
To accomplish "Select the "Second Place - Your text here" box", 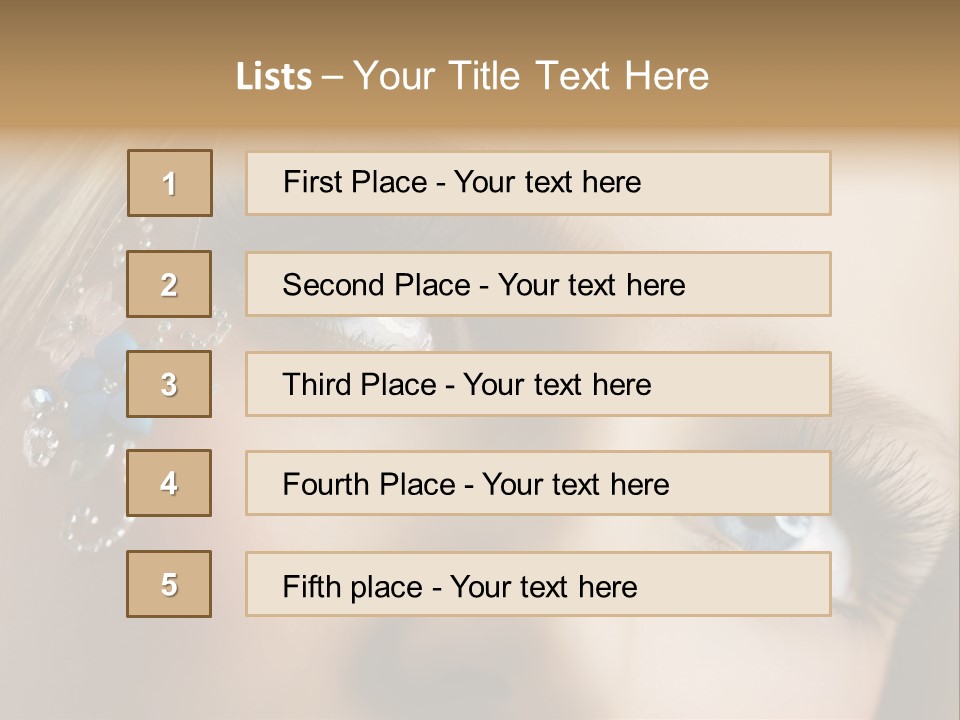I will pos(538,284).
